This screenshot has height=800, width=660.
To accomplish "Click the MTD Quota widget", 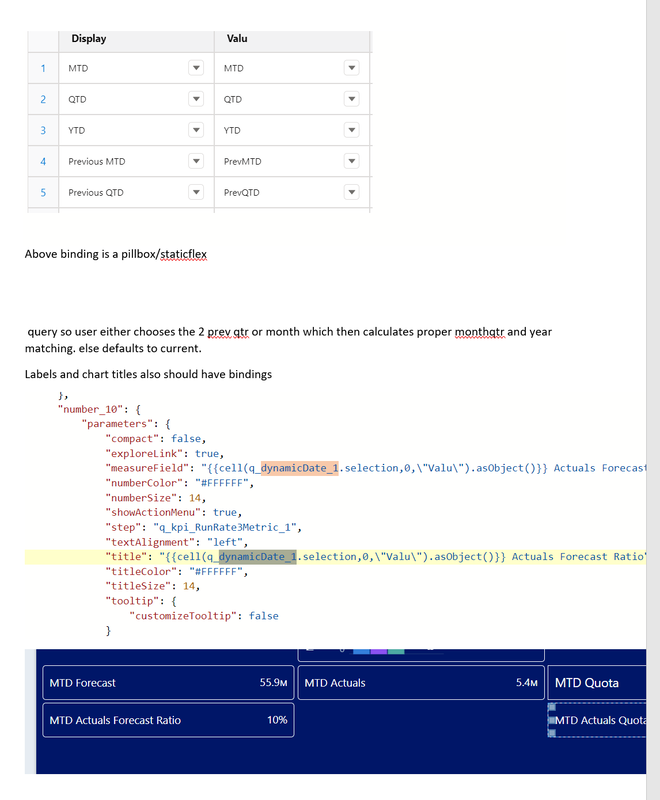I will point(597,683).
